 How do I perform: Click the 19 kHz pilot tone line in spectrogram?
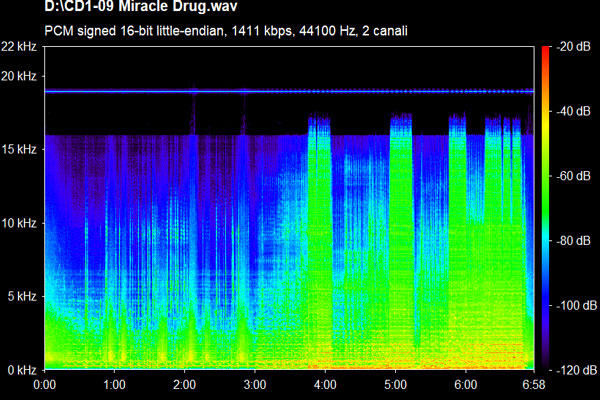289,91
